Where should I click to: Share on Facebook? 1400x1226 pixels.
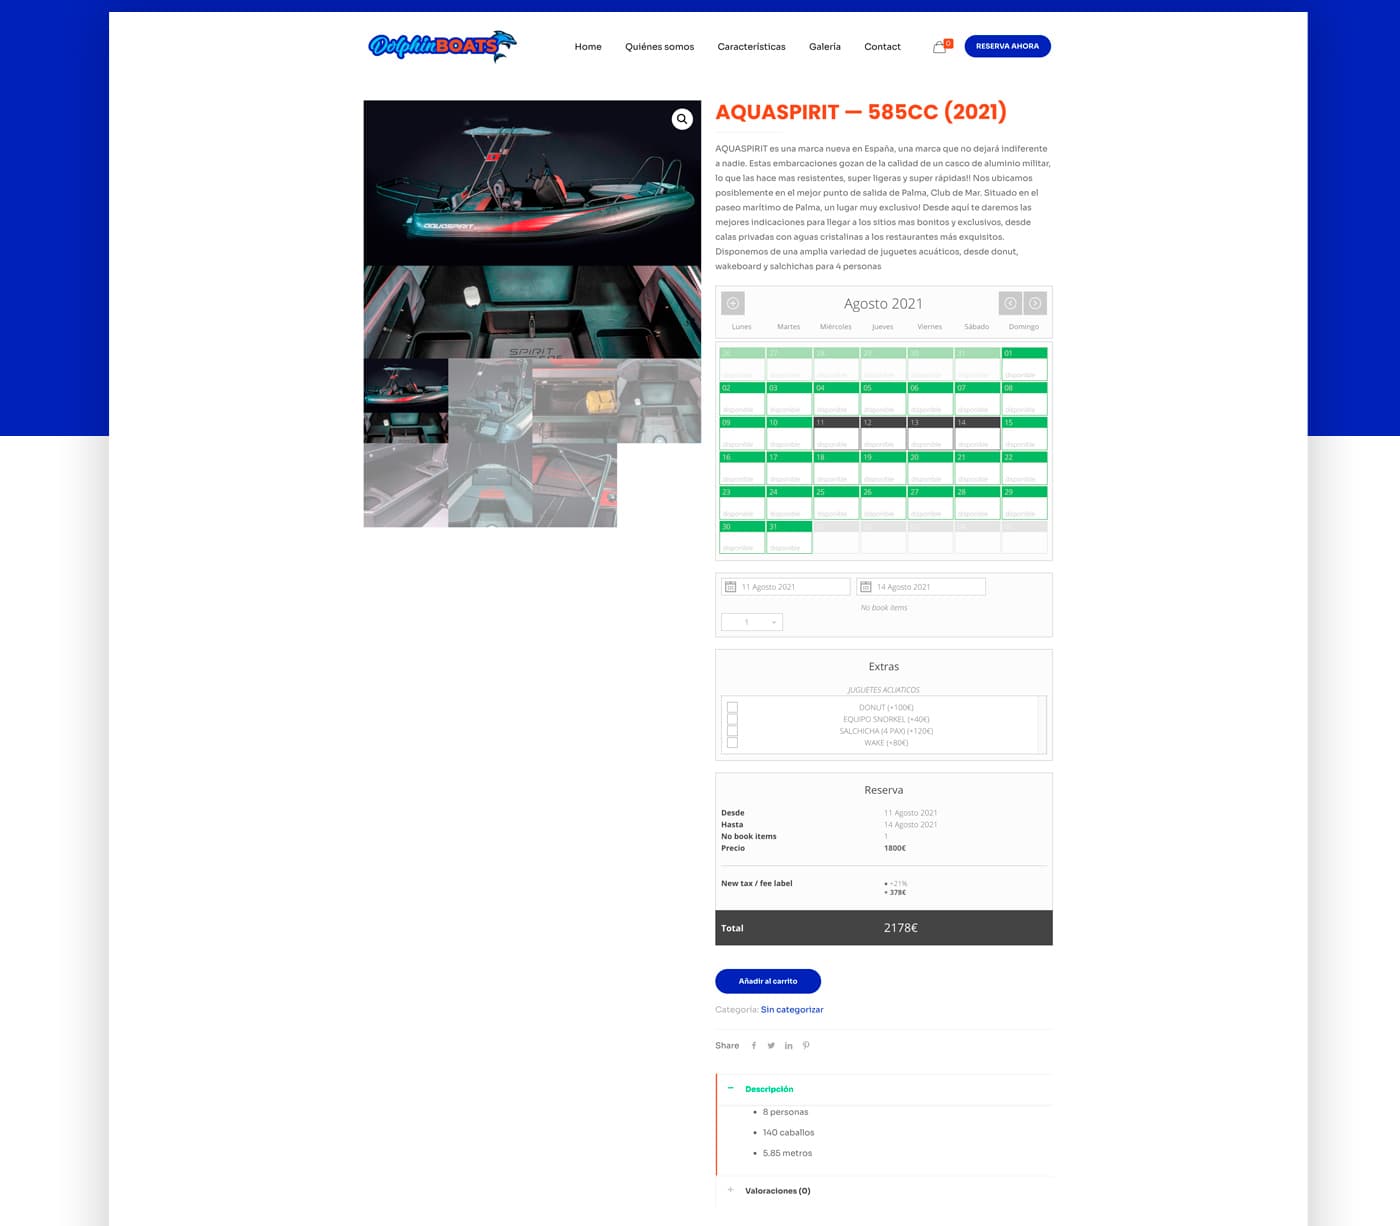tap(754, 1046)
